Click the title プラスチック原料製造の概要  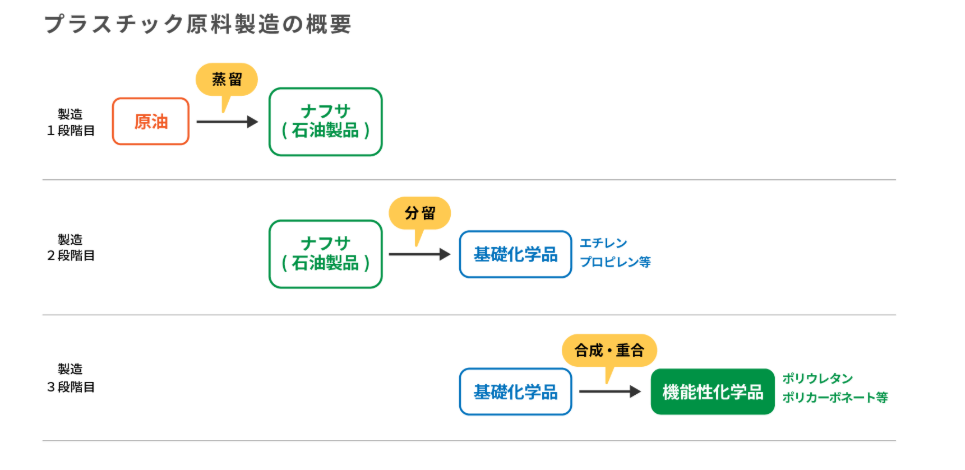pos(198,25)
